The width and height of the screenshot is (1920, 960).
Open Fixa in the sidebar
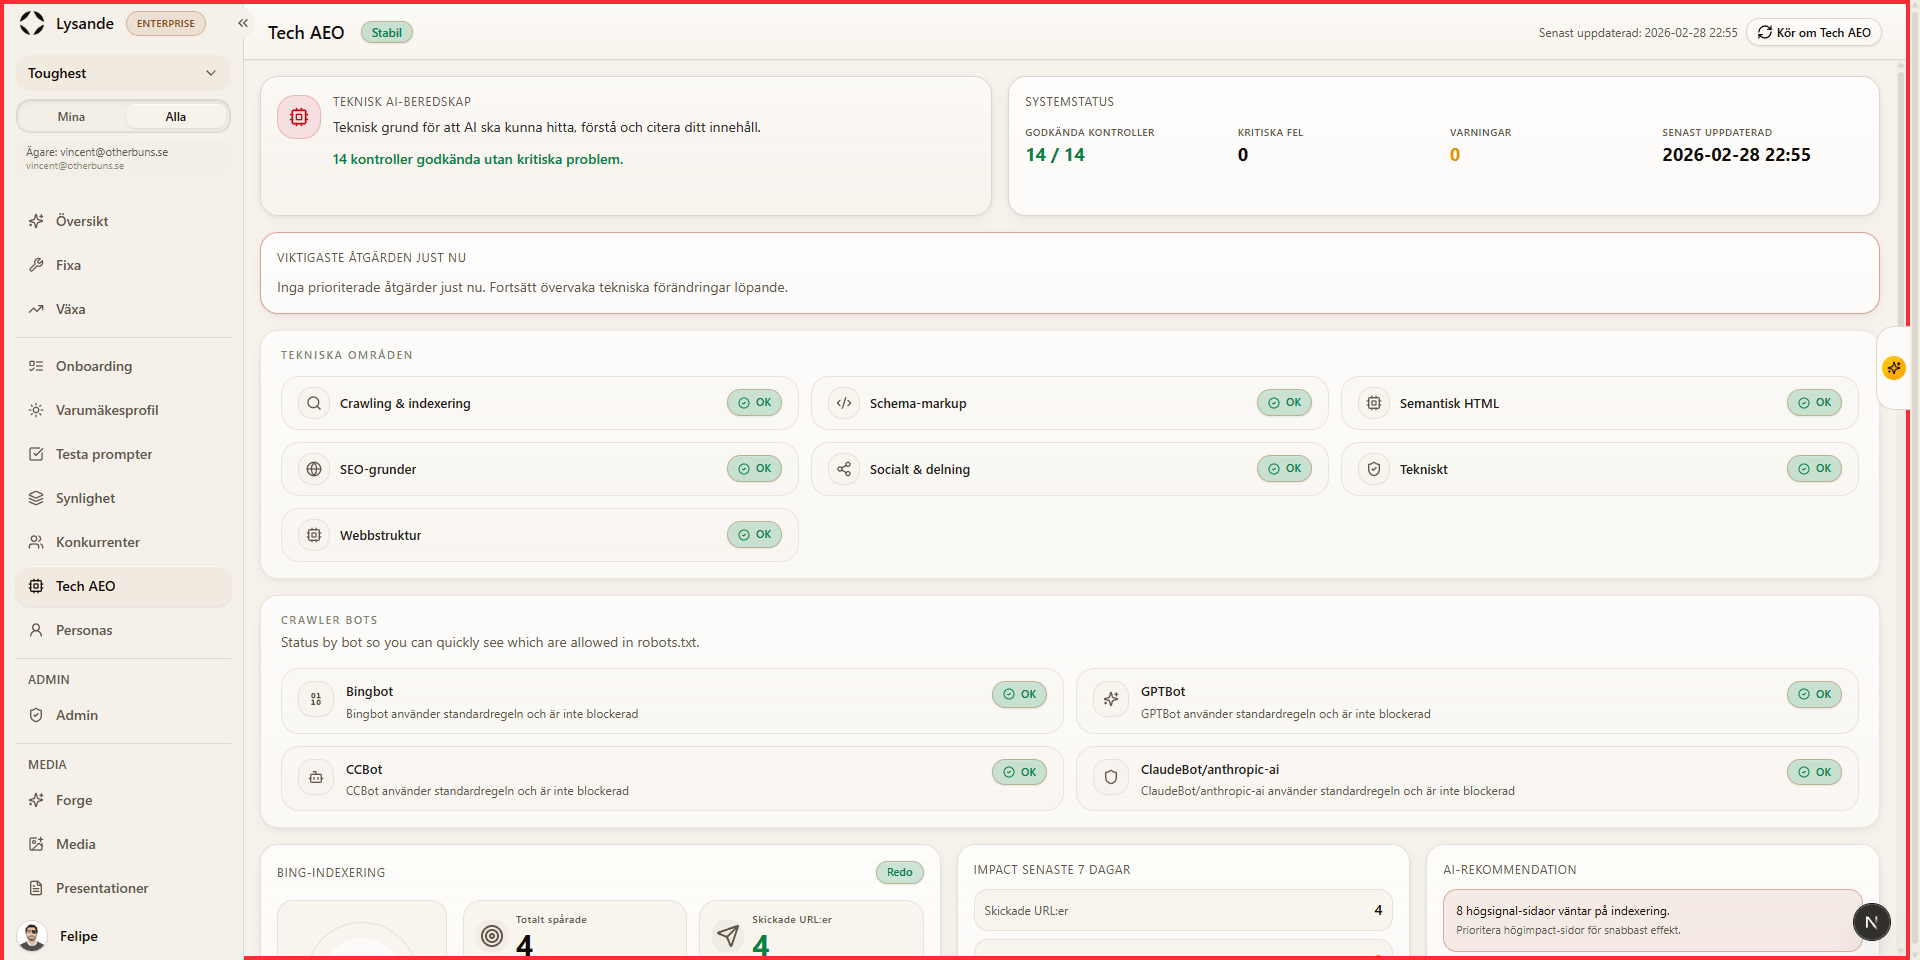tap(123, 265)
